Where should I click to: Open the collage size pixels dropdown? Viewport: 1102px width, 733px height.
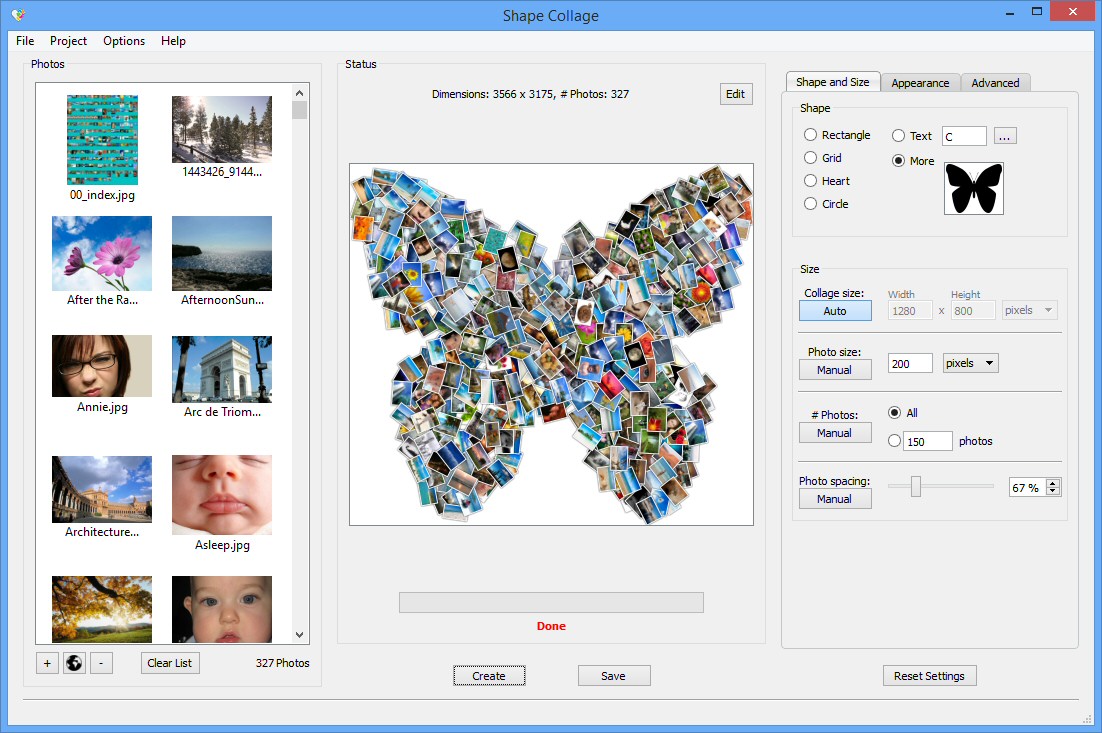tap(1029, 310)
